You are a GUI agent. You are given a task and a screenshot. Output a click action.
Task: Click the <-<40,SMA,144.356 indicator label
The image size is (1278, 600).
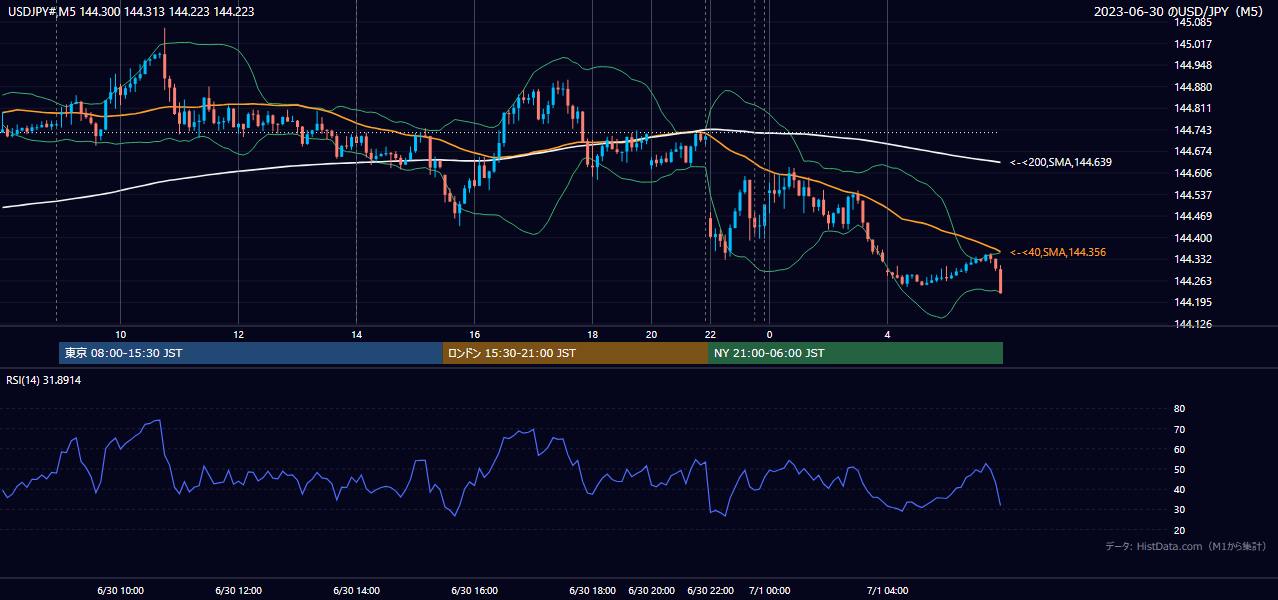[1058, 252]
